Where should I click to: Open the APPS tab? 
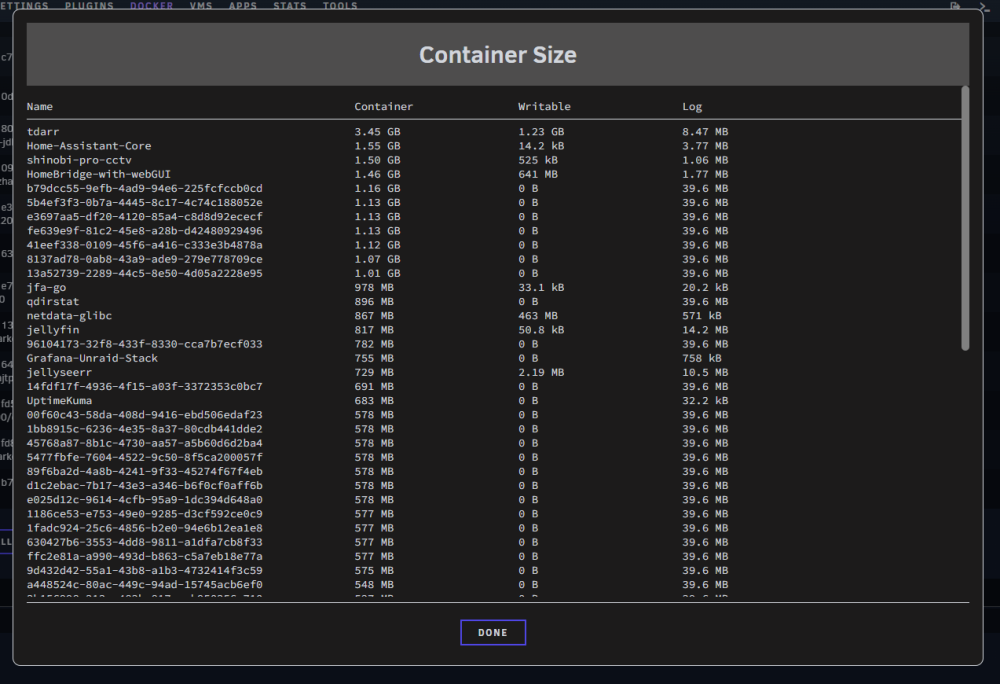(243, 5)
